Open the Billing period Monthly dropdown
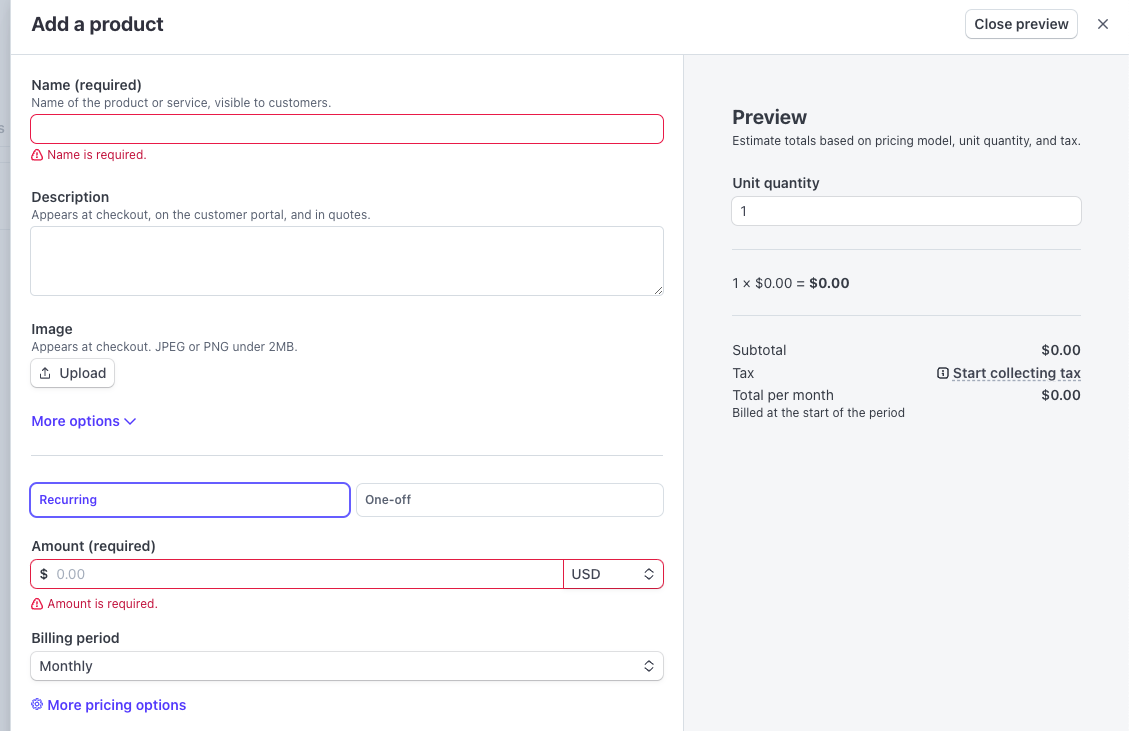1129x731 pixels. [346, 666]
